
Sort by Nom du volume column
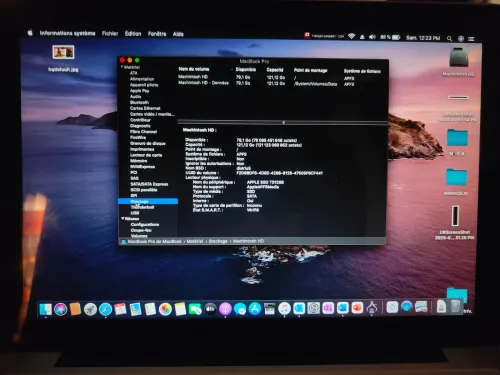pyautogui.click(x=194, y=69)
